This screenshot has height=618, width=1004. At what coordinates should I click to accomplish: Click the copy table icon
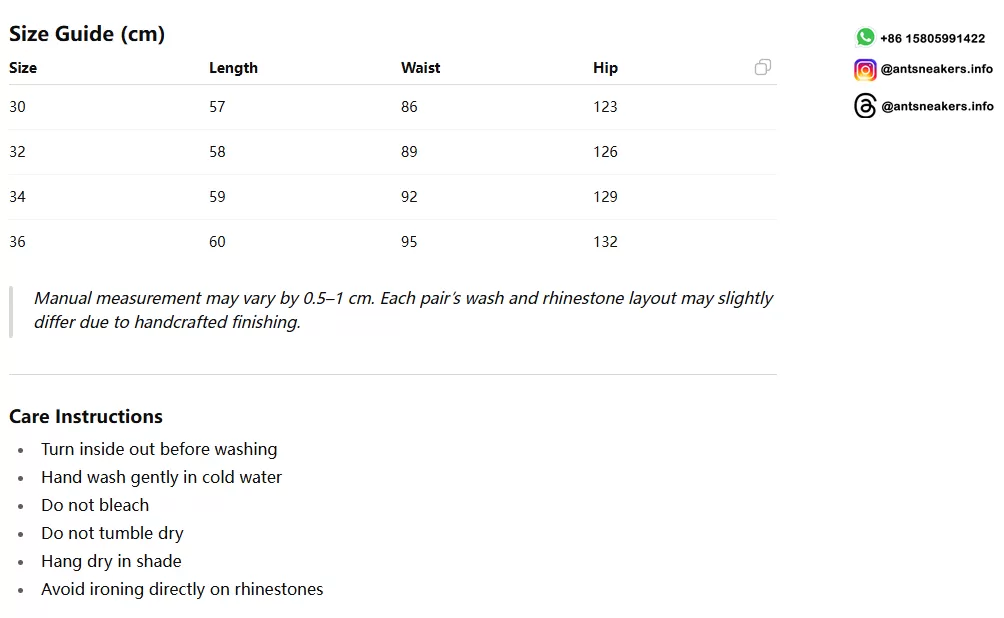(x=763, y=67)
